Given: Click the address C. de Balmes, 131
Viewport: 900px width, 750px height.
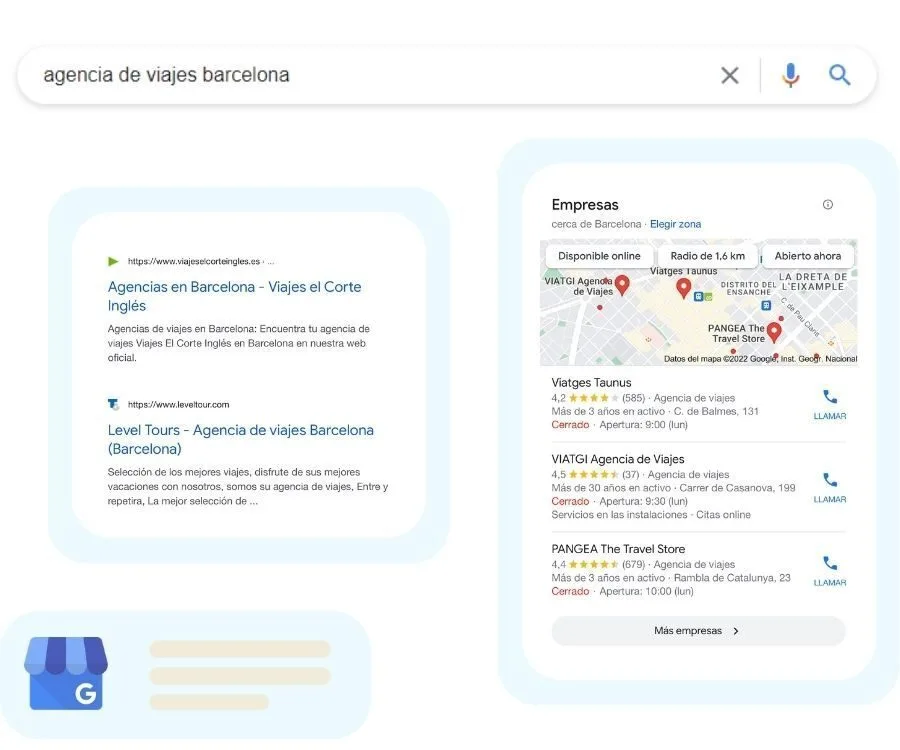Looking at the screenshot, I should [x=716, y=411].
